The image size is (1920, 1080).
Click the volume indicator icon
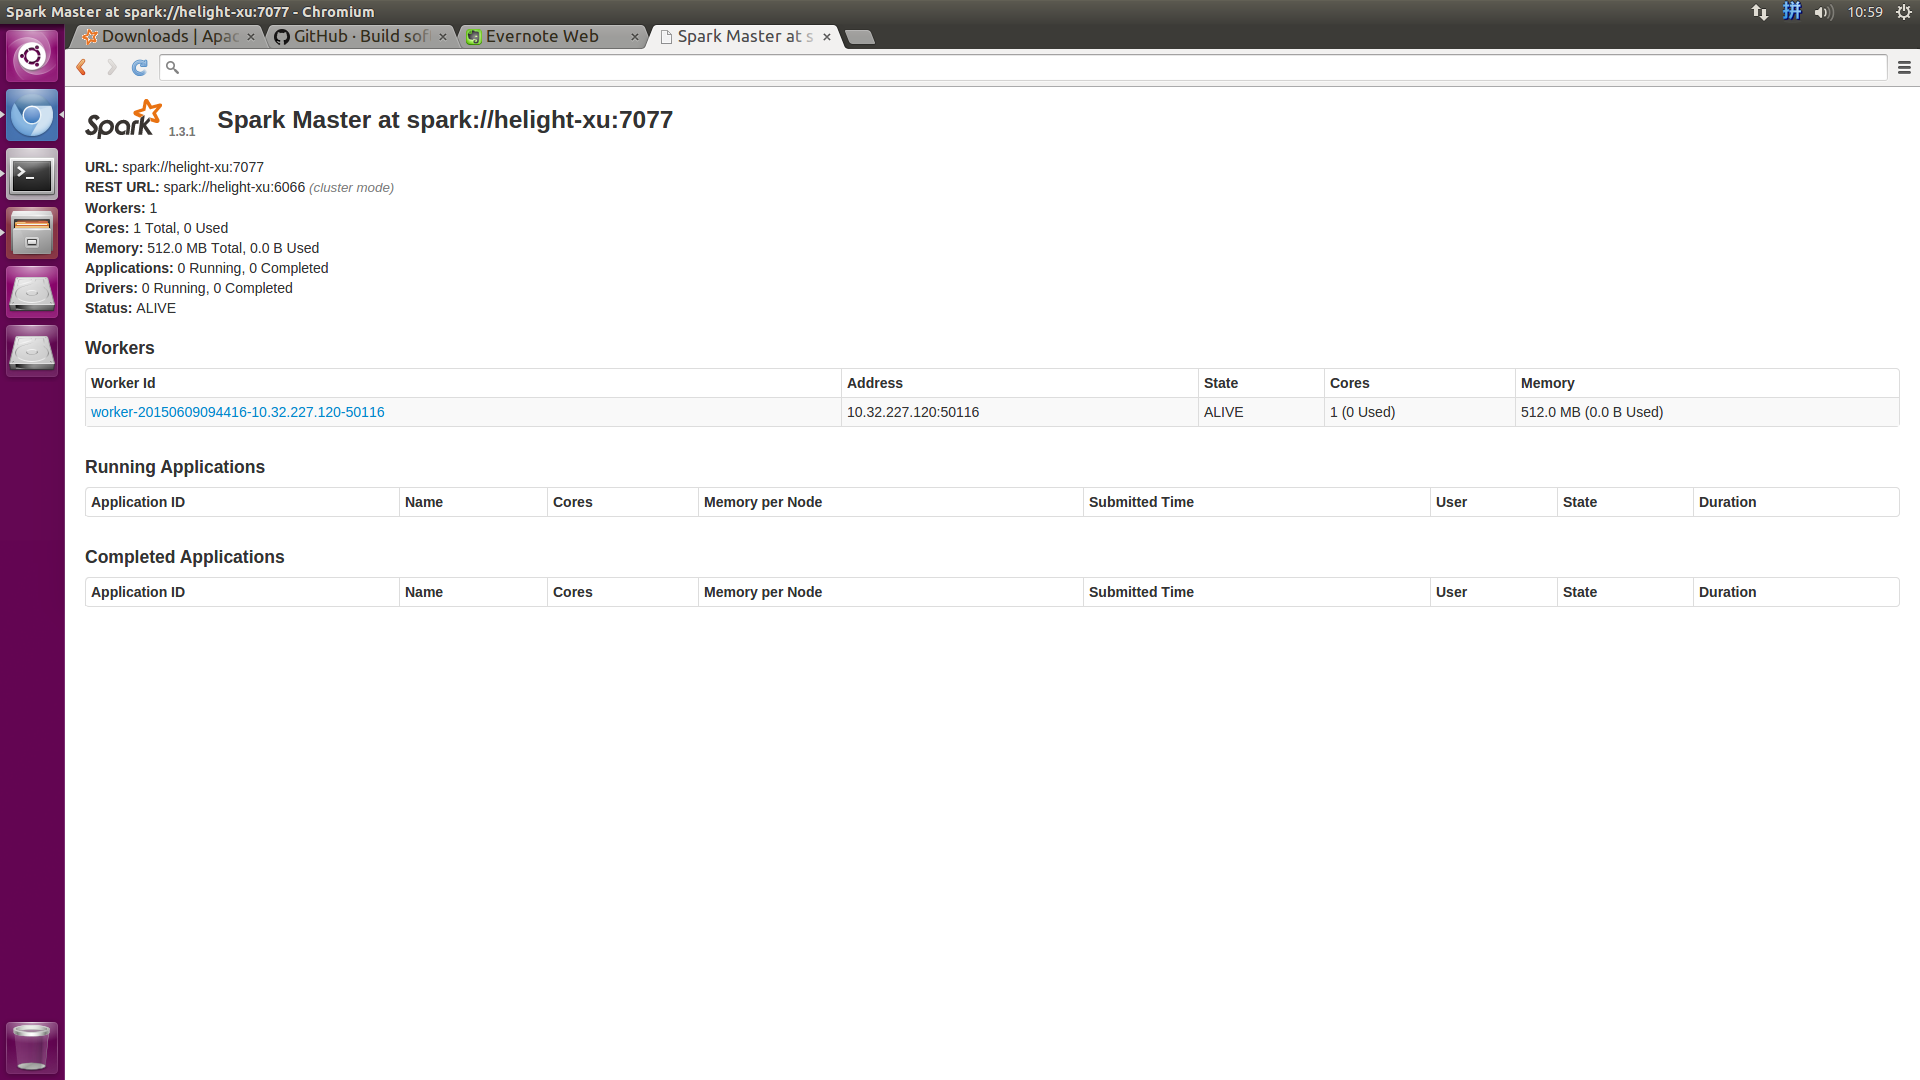(x=1823, y=12)
